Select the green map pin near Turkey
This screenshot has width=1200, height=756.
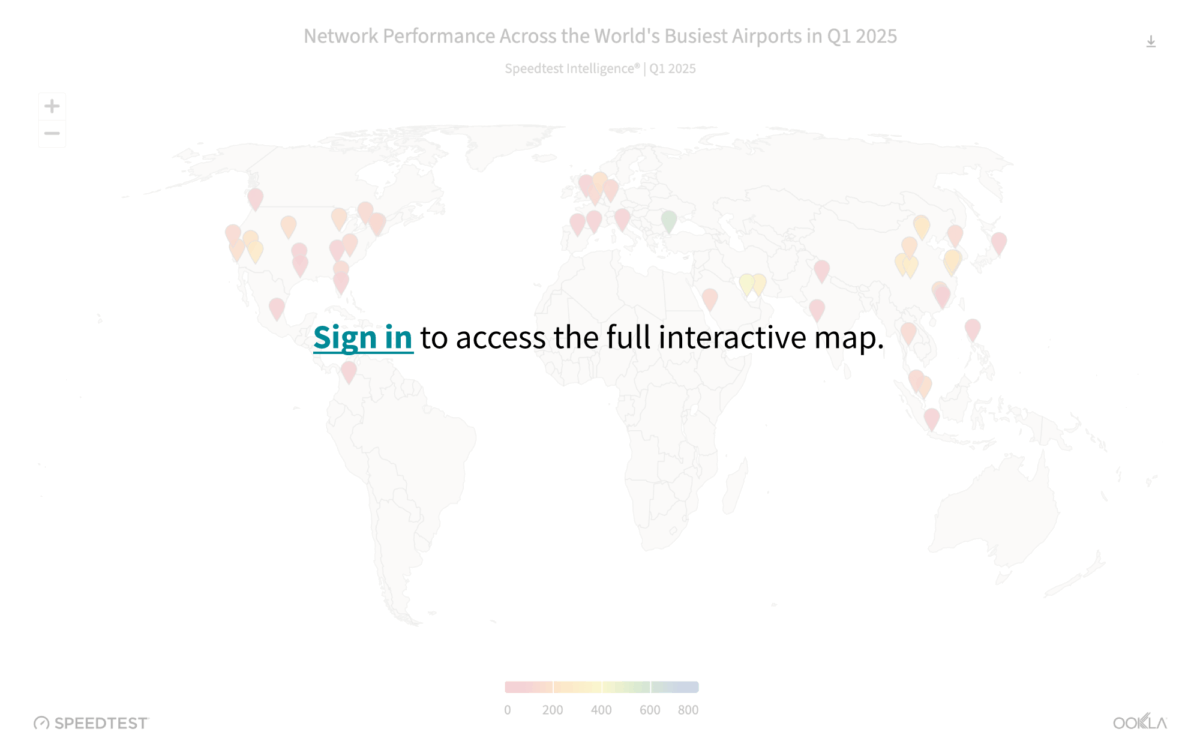point(669,220)
